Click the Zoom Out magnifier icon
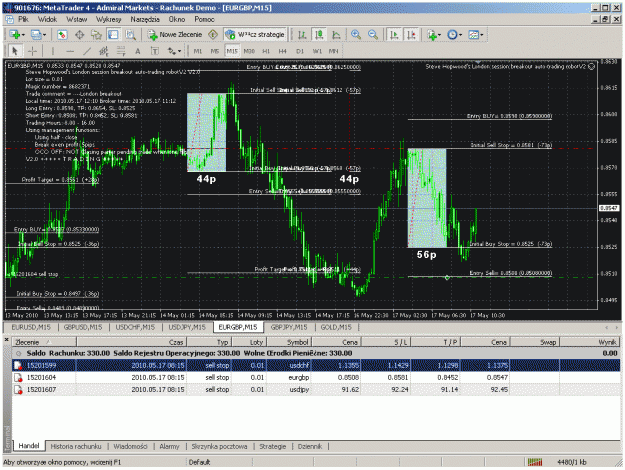 coord(373,35)
